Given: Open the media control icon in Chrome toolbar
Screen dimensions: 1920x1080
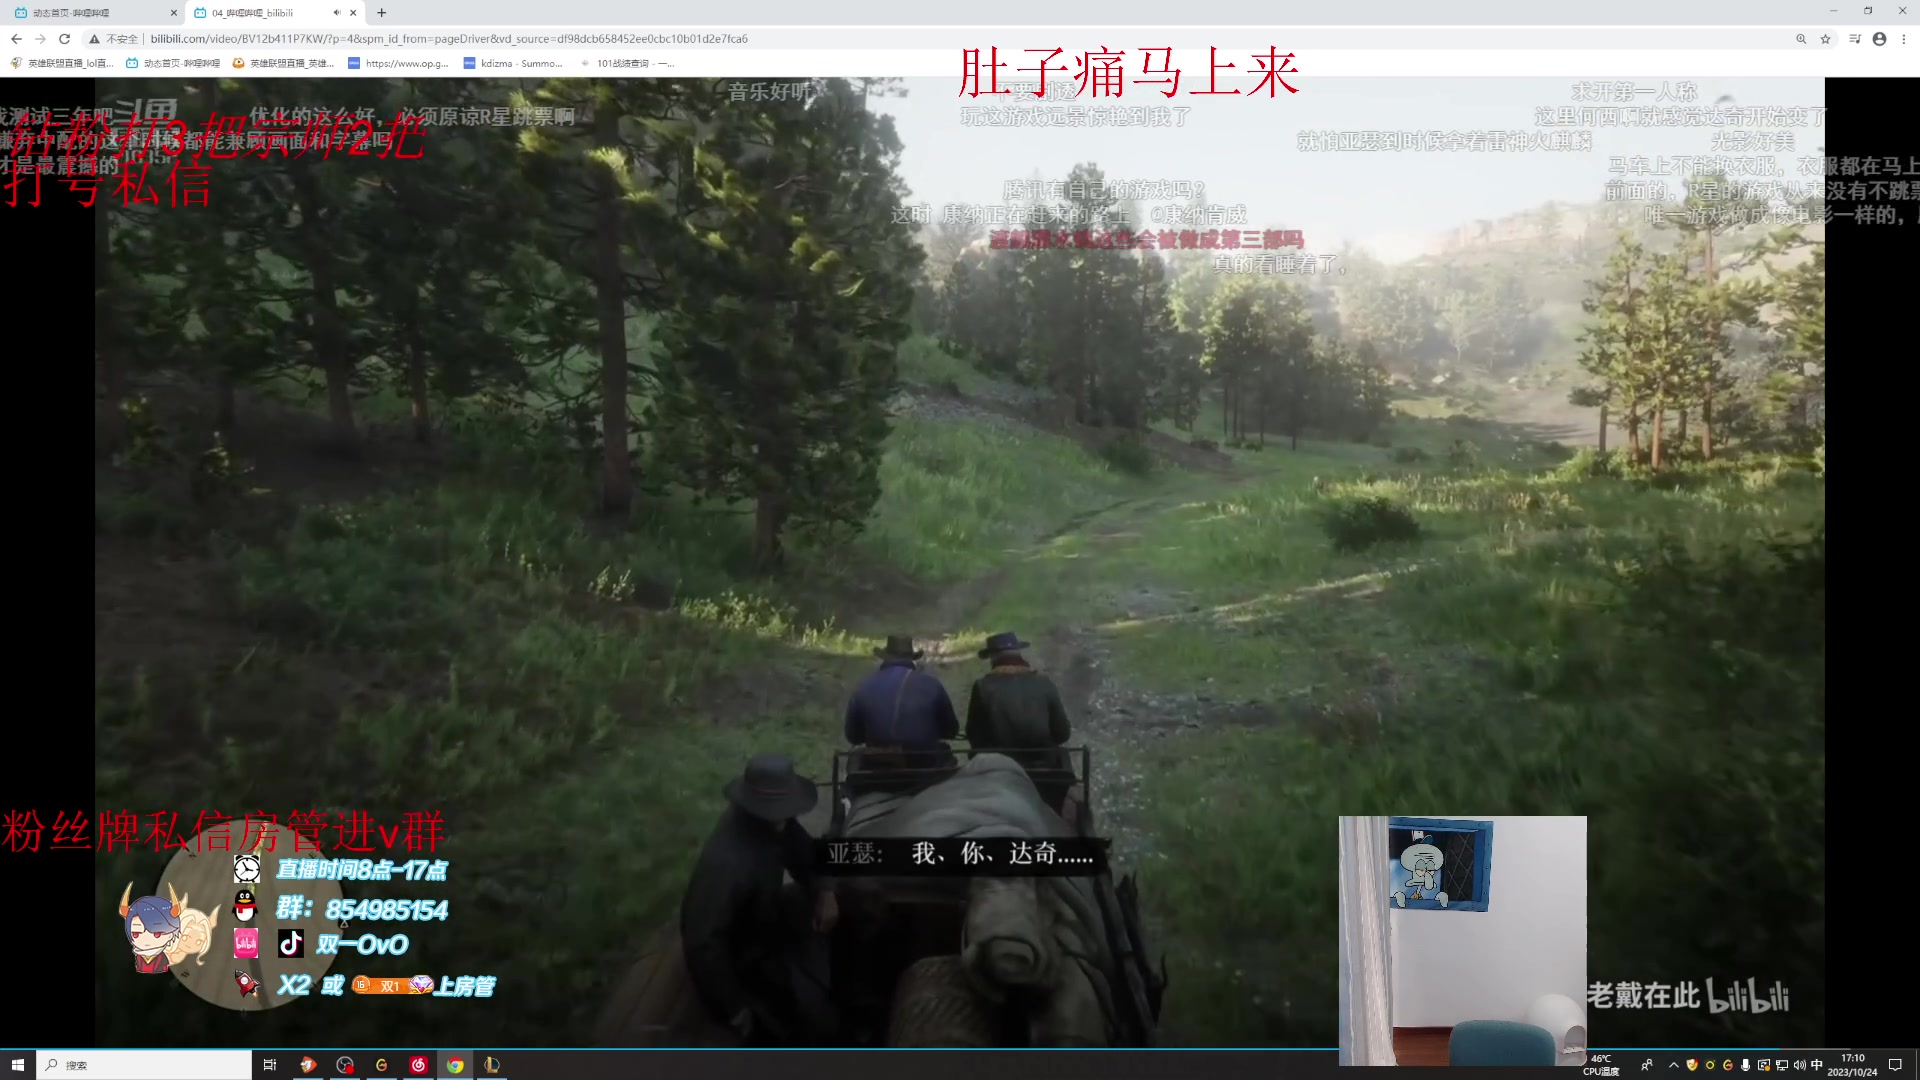Looking at the screenshot, I should click(x=1855, y=39).
